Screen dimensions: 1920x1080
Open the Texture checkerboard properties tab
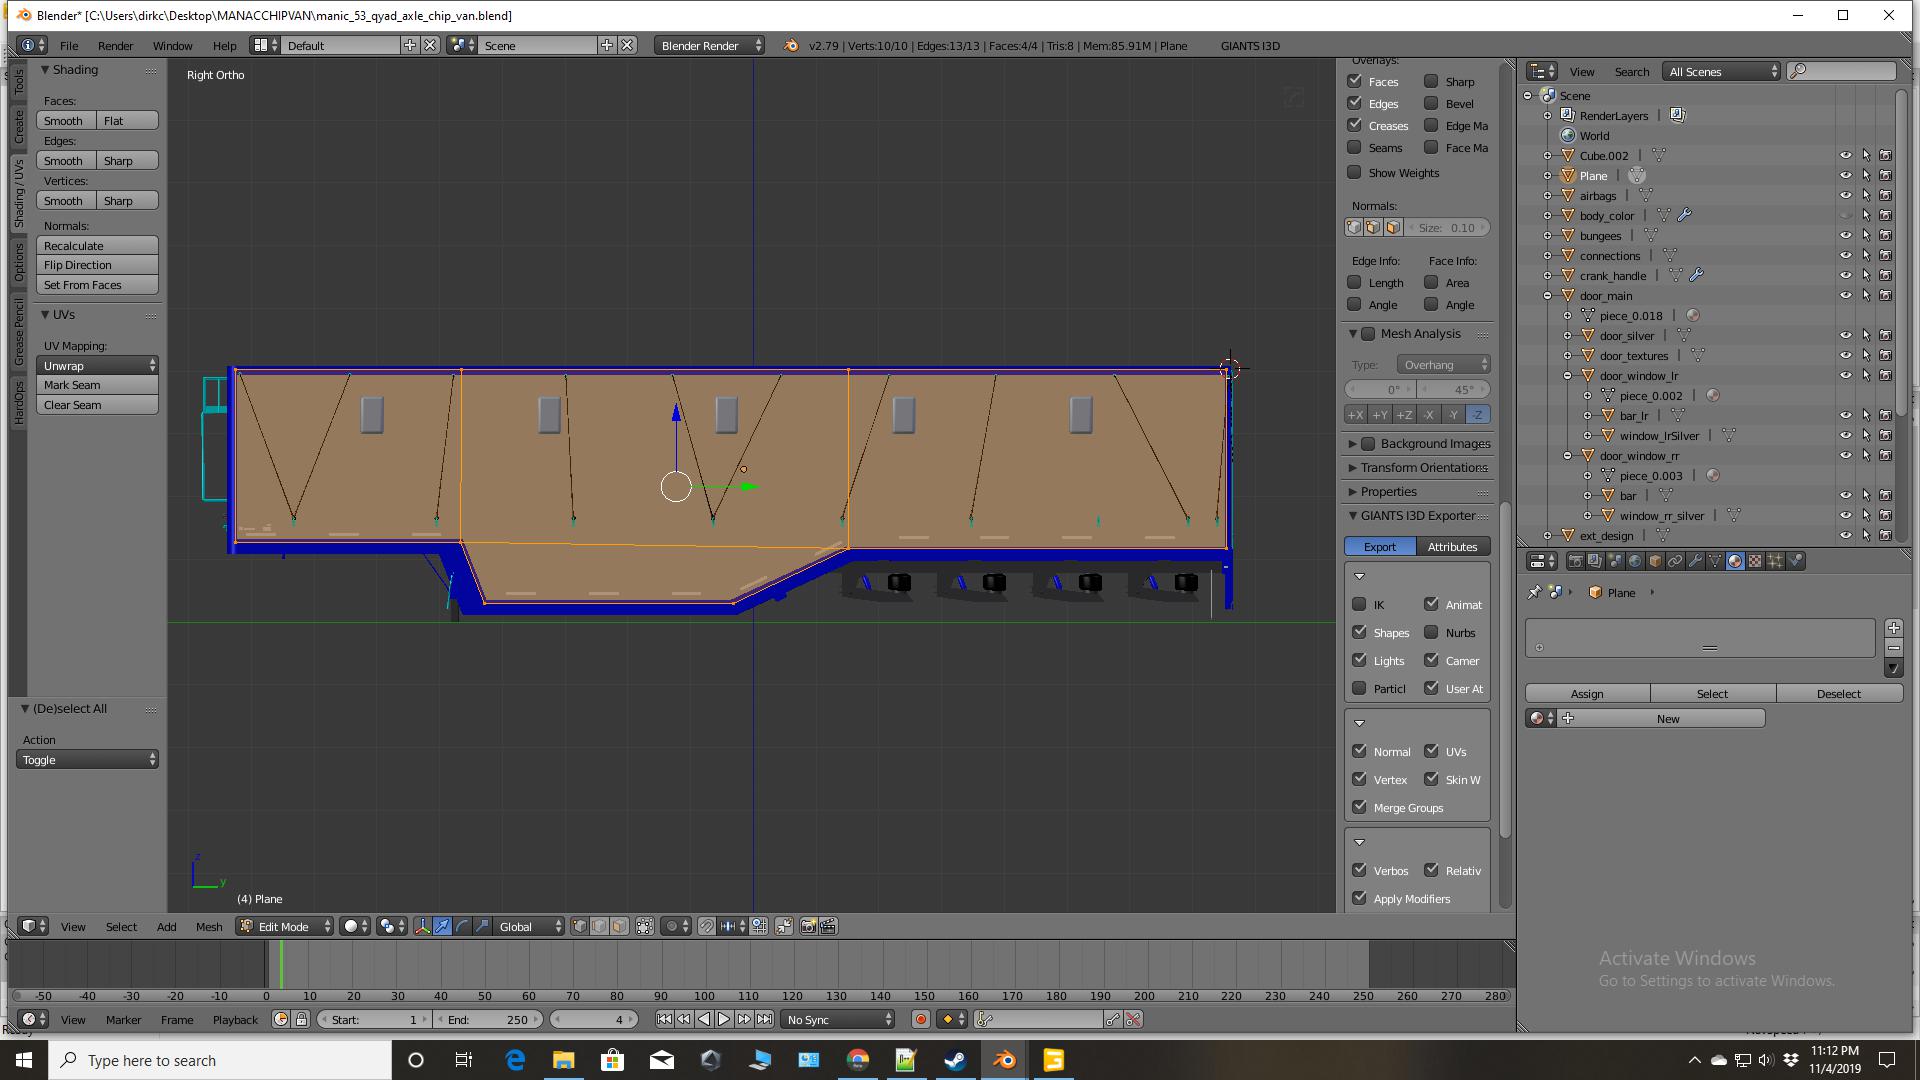1755,561
